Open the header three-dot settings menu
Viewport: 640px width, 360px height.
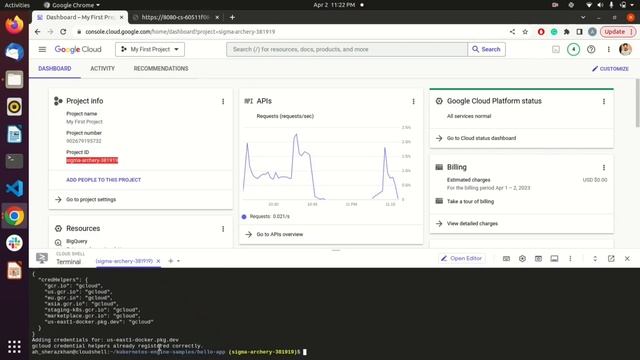point(608,49)
